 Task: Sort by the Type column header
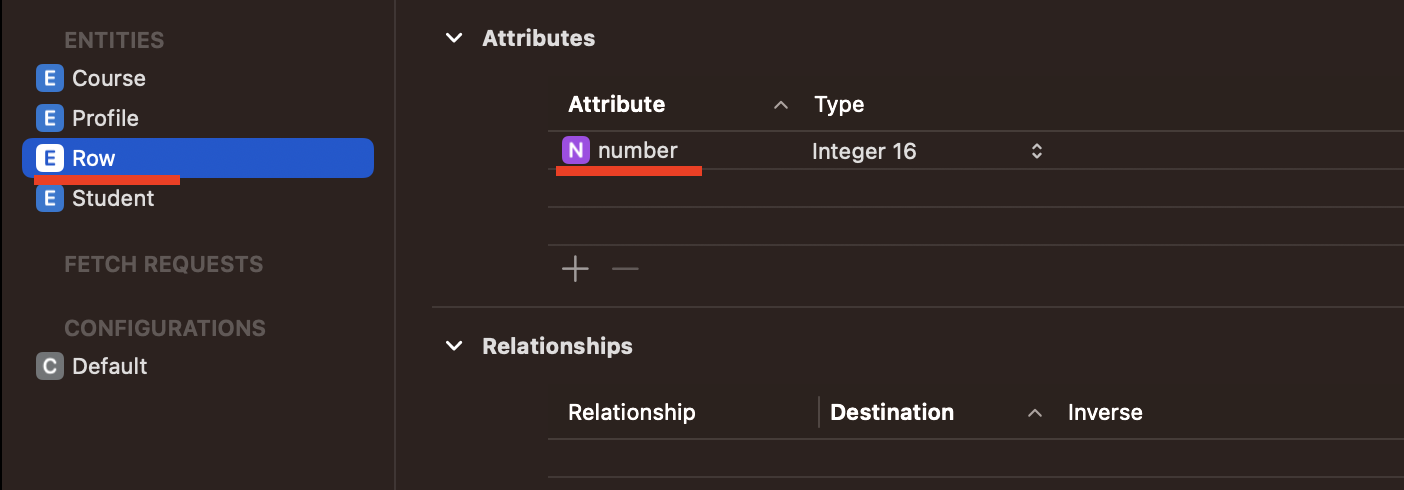pos(839,104)
